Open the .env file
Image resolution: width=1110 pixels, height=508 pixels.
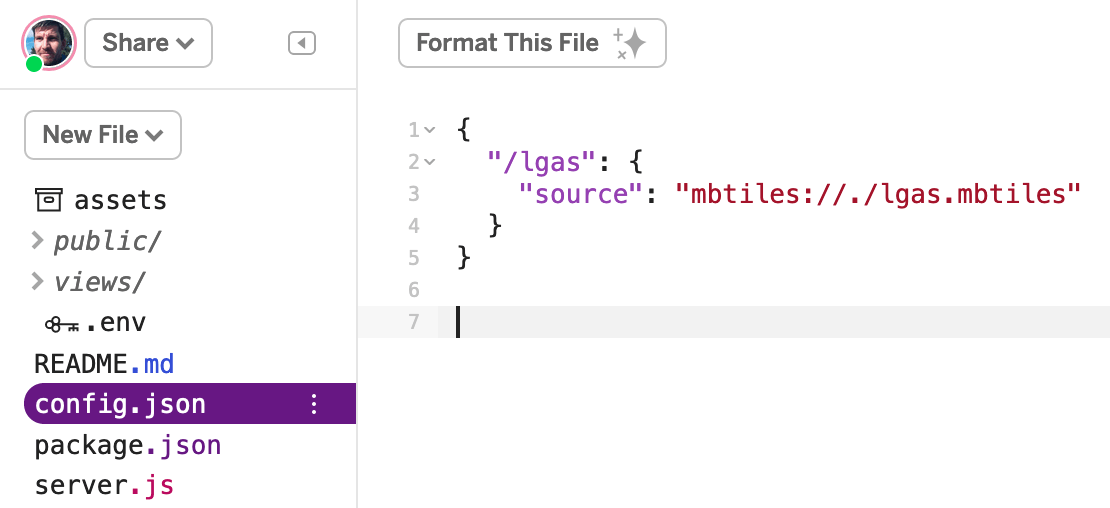(x=115, y=323)
